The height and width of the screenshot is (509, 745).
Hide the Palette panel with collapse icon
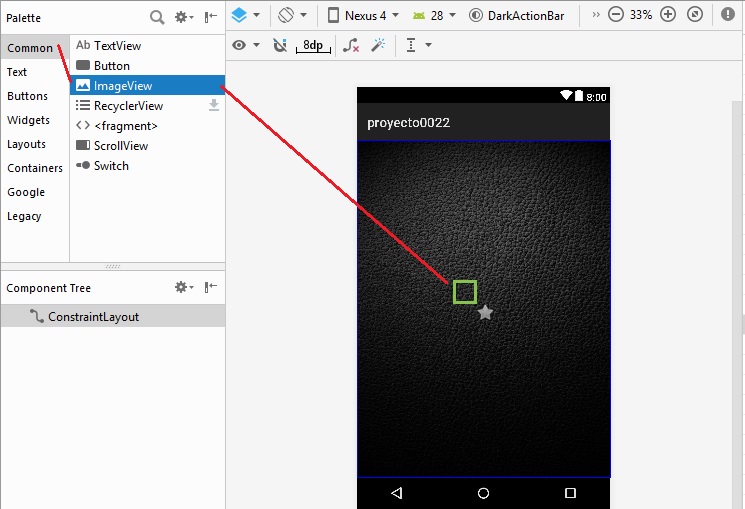pyautogui.click(x=210, y=16)
